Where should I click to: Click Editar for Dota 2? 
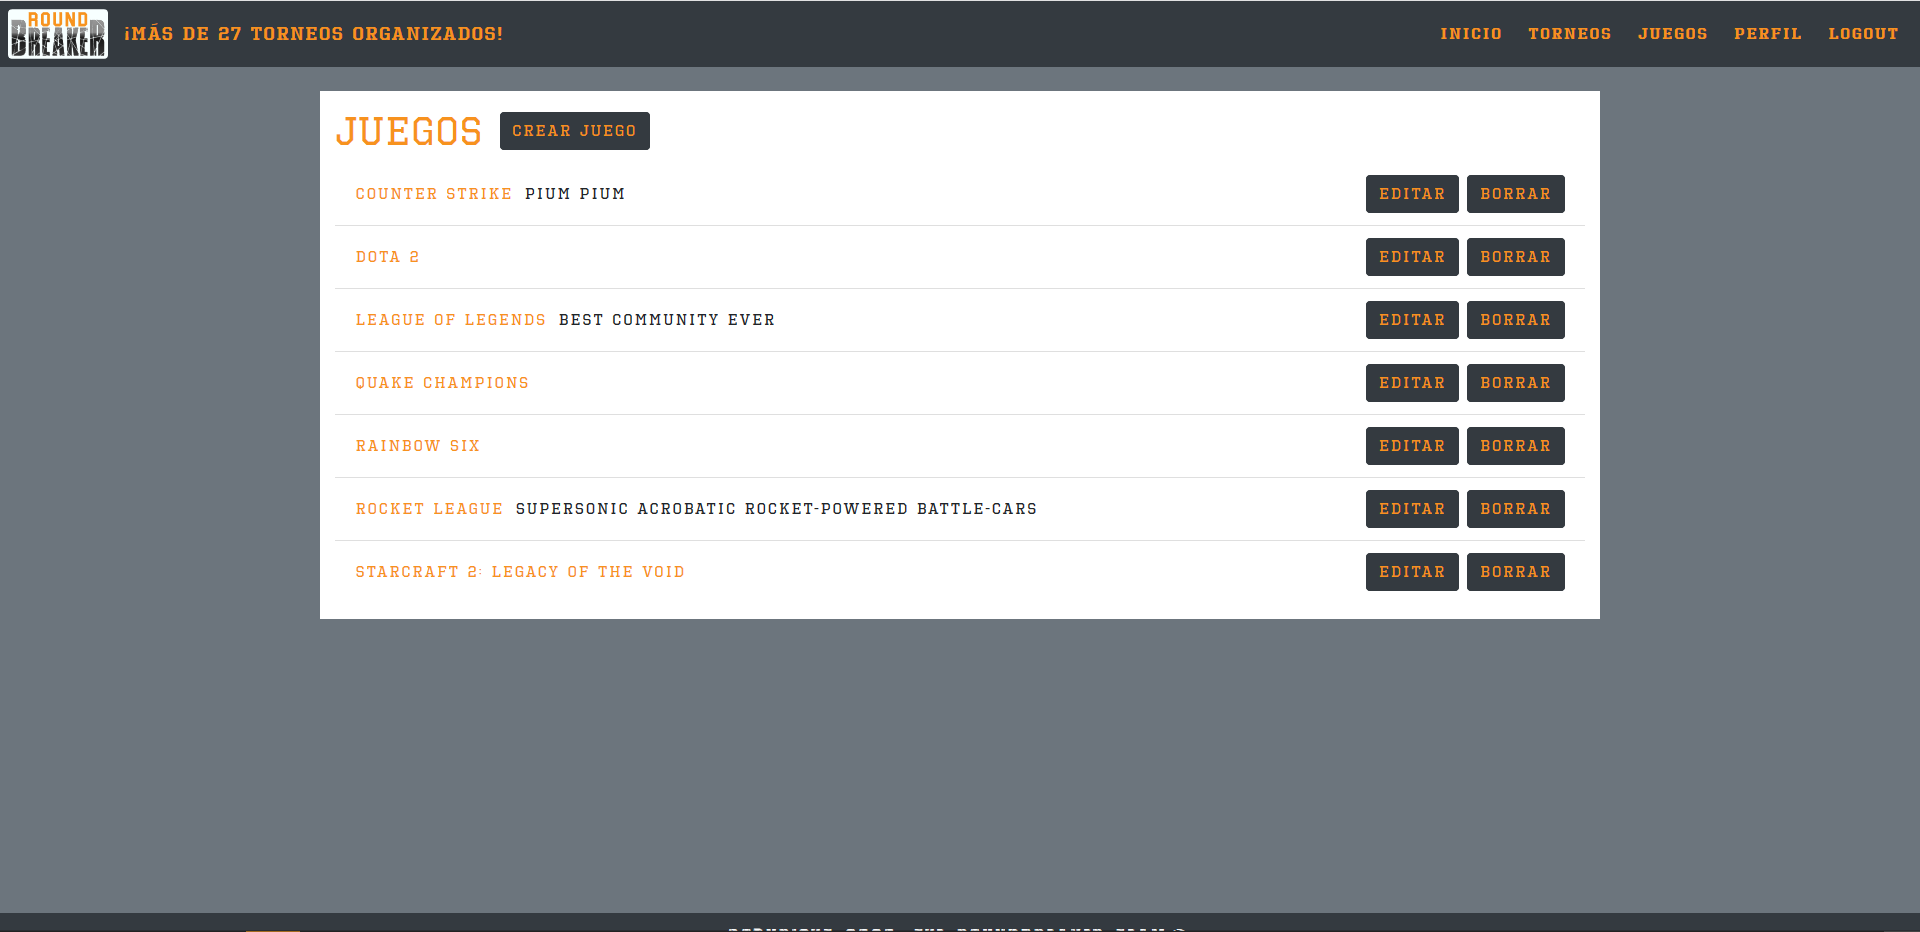click(x=1412, y=257)
